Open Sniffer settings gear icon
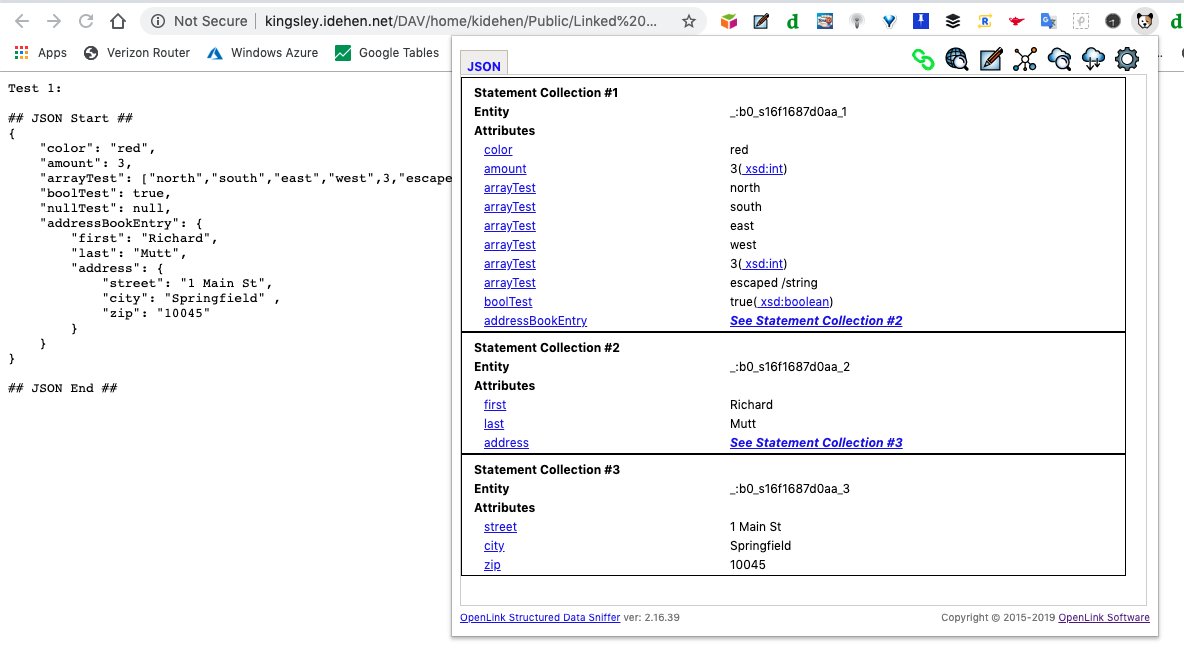Viewport: 1184px width, 670px height. (x=1127, y=59)
